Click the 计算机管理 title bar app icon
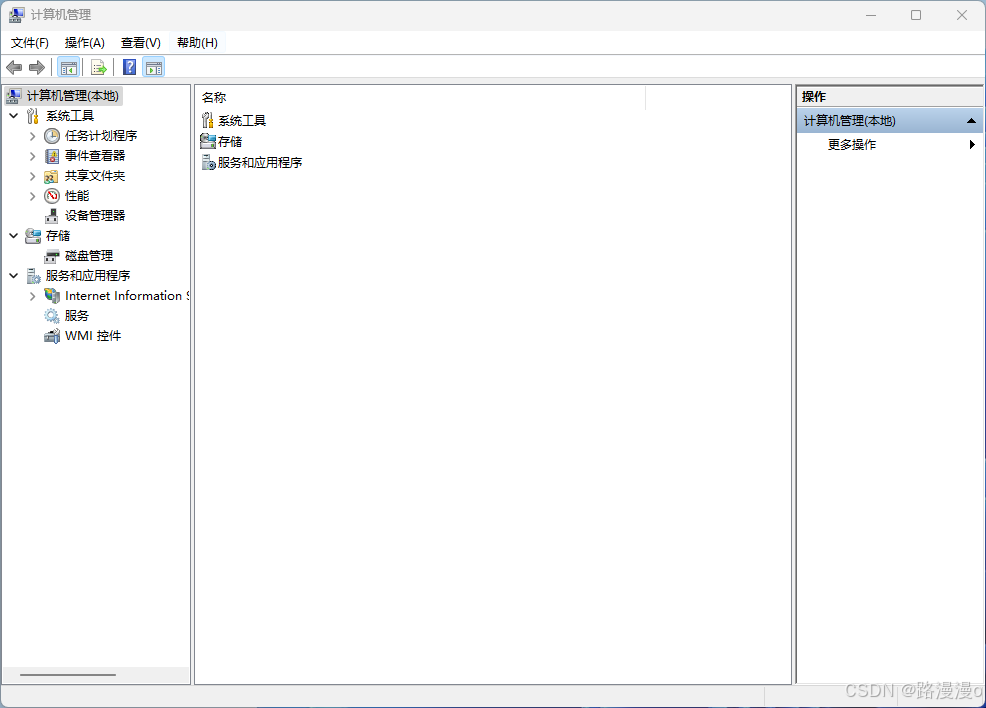The height and width of the screenshot is (708, 986). 16,14
